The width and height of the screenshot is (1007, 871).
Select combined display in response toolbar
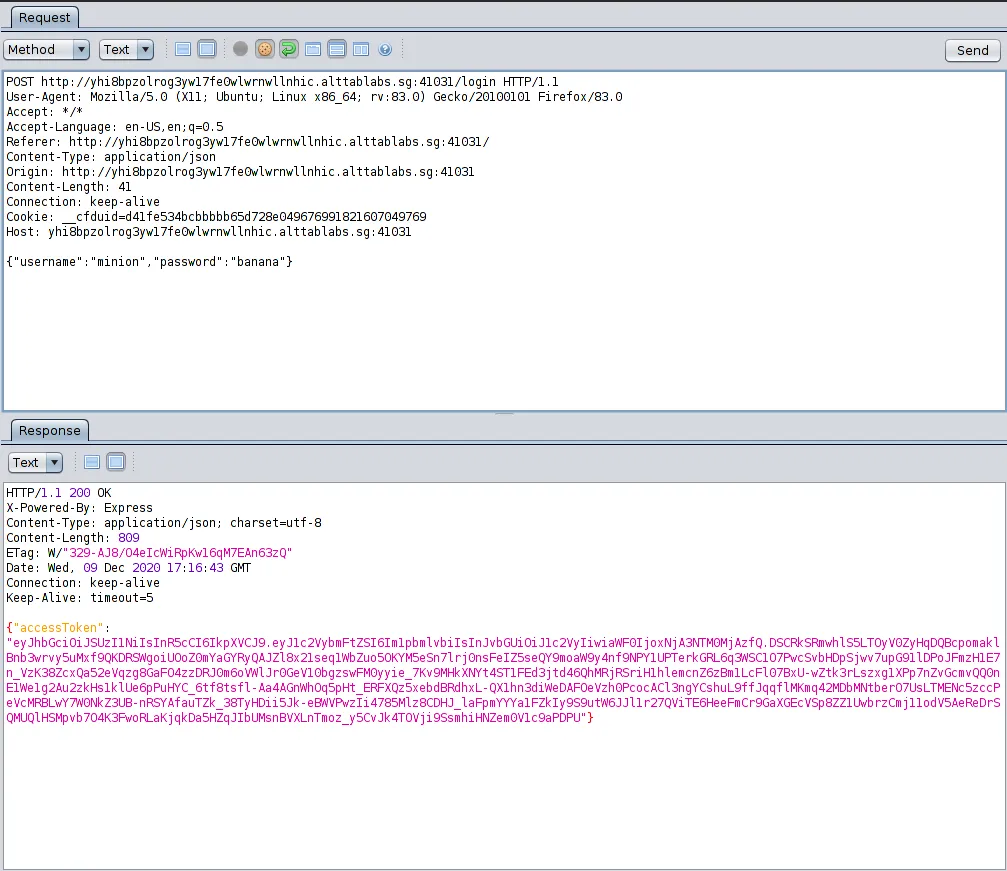click(x=115, y=462)
